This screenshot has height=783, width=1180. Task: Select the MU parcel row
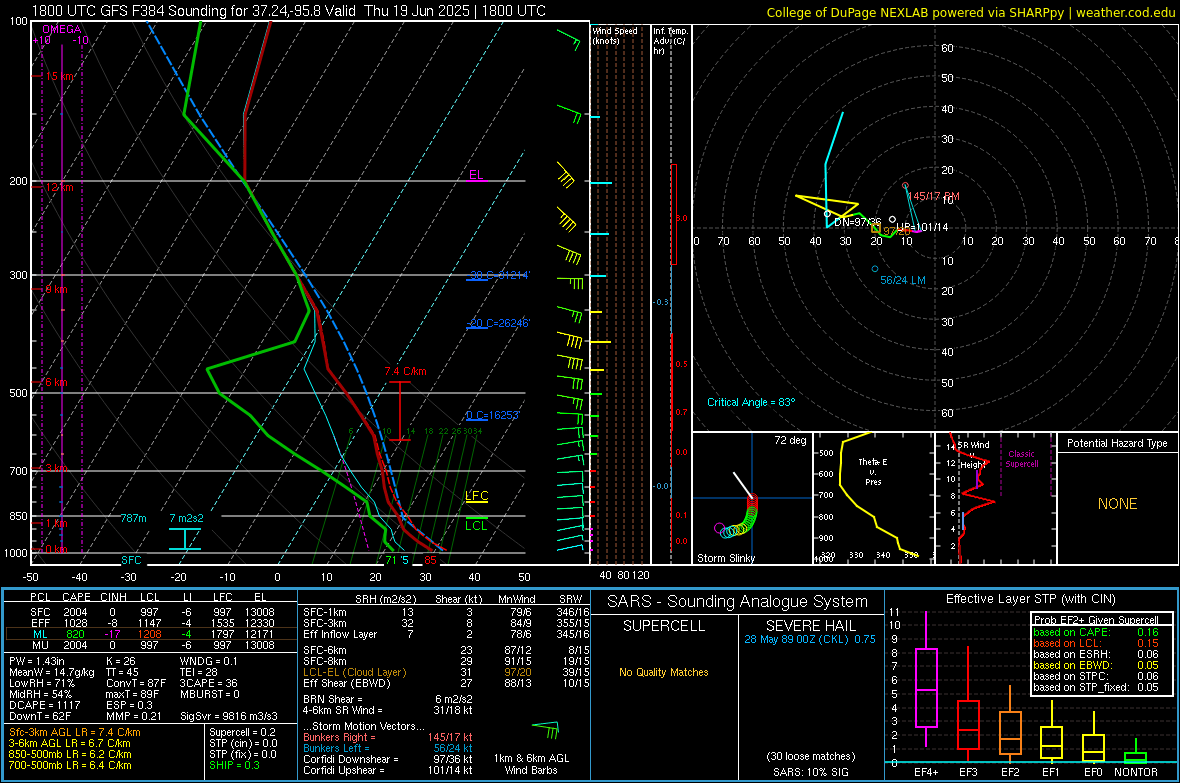pos(151,644)
